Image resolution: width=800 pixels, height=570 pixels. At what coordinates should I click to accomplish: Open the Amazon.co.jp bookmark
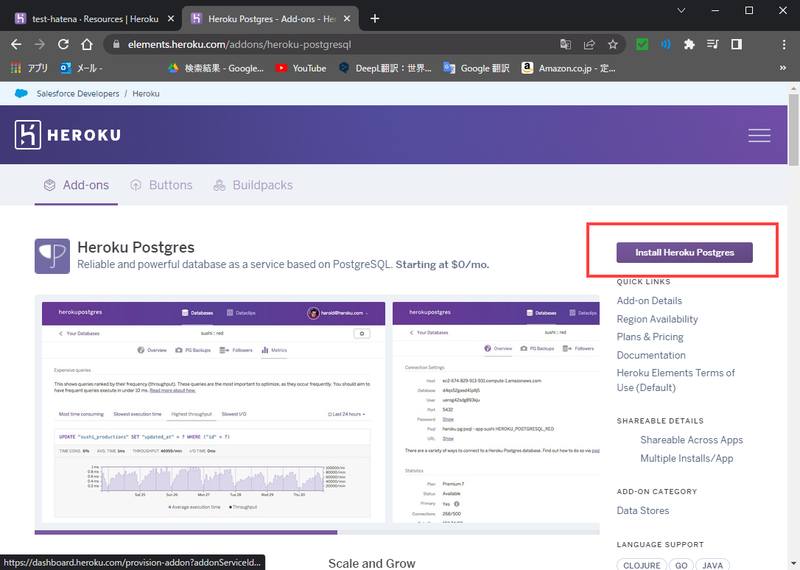(x=568, y=68)
